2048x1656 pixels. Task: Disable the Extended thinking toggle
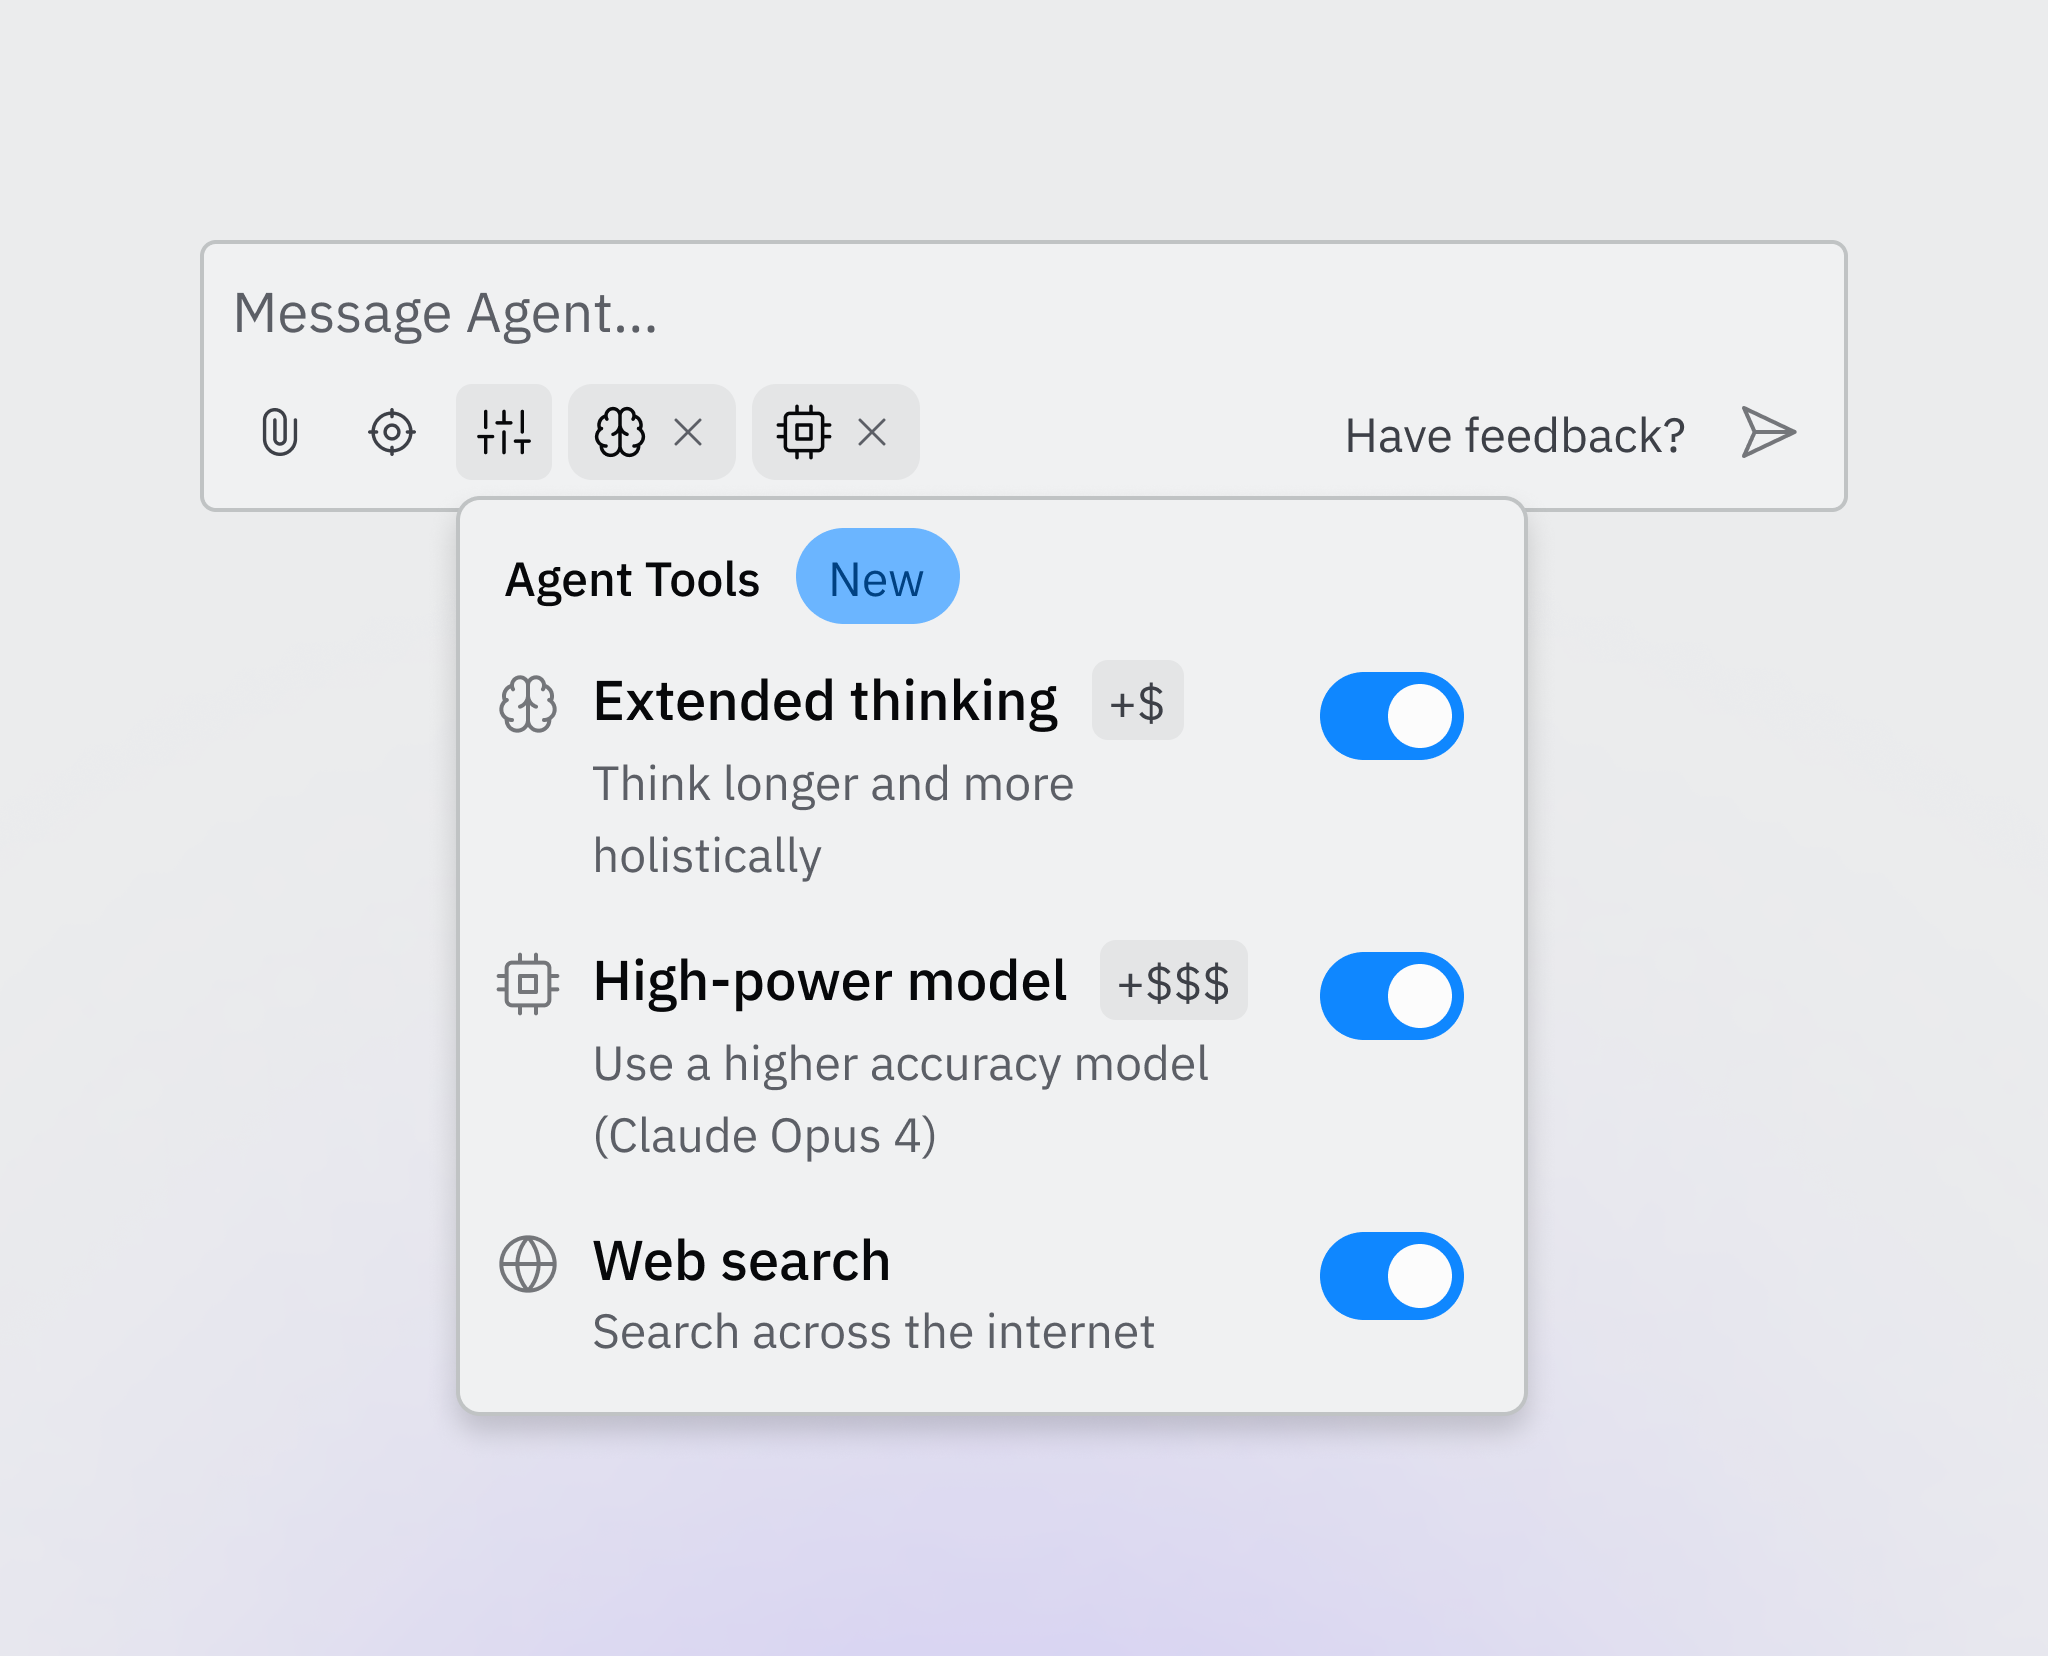pyautogui.click(x=1392, y=716)
